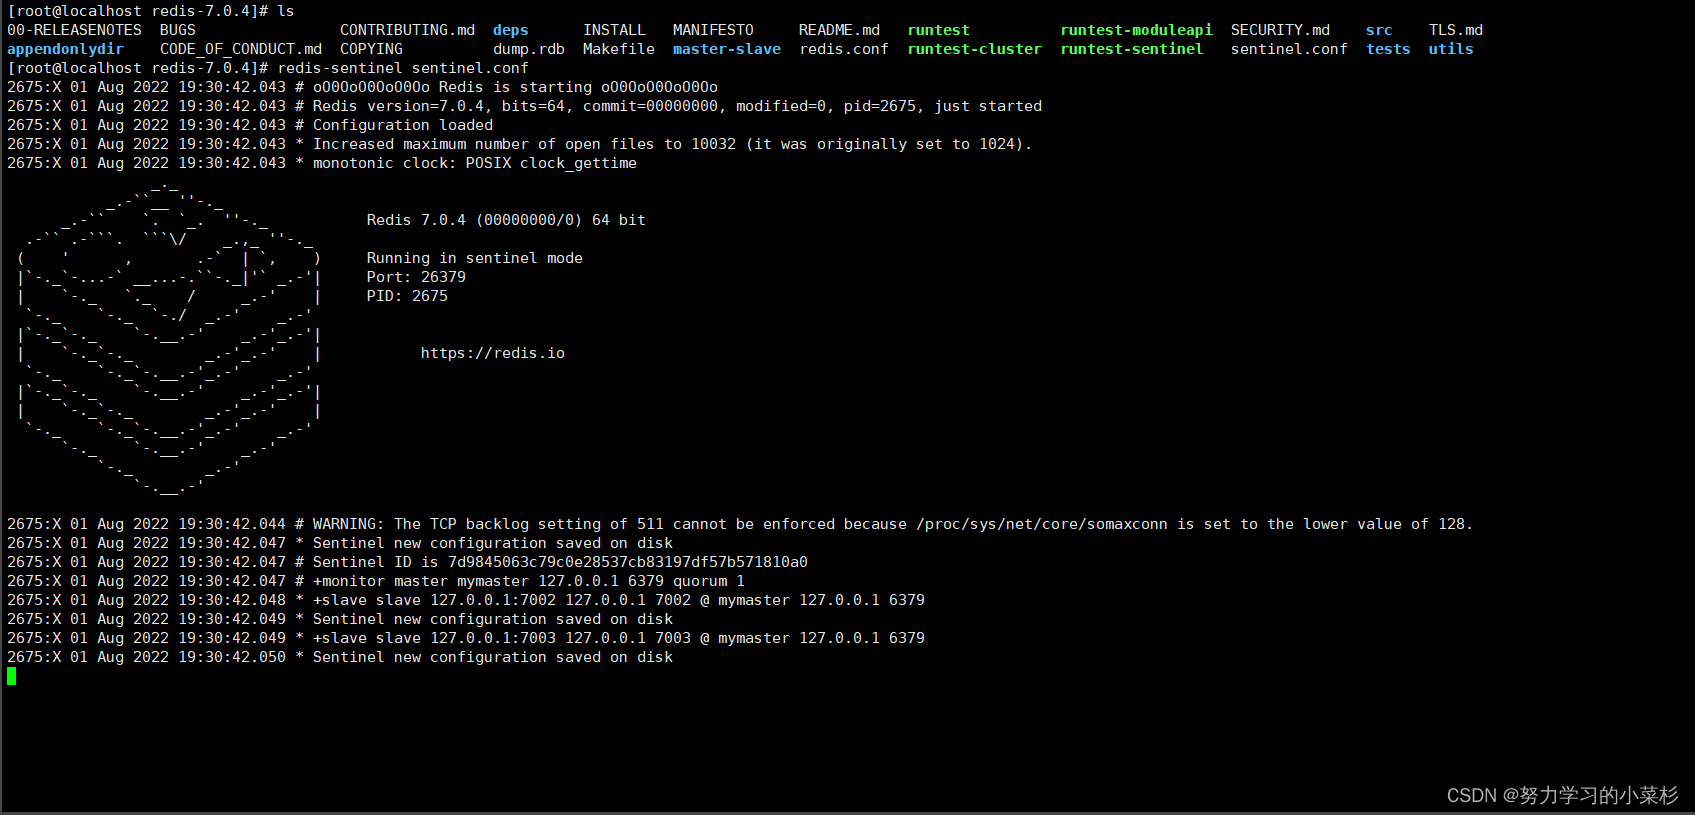Select sentinel.conf in the ls listing

[1289, 49]
